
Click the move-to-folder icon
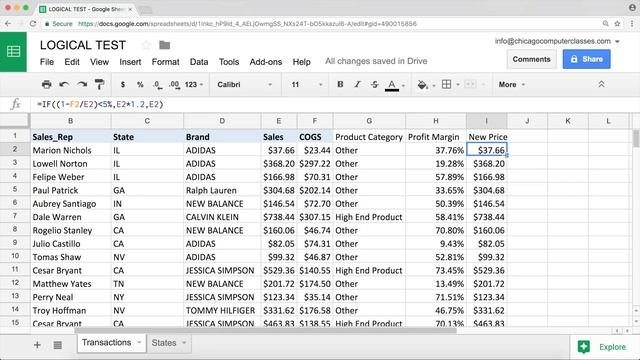164,45
